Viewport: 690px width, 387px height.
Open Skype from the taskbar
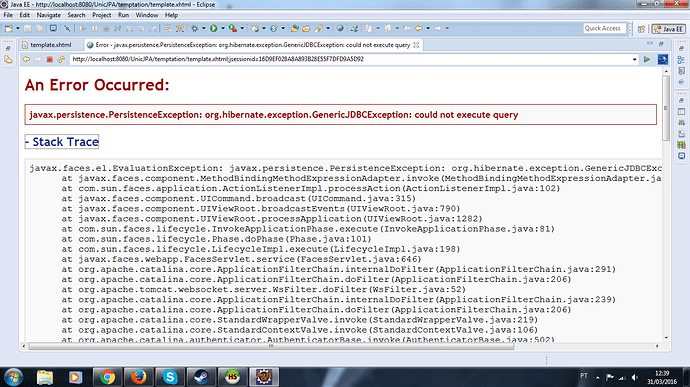[170, 377]
